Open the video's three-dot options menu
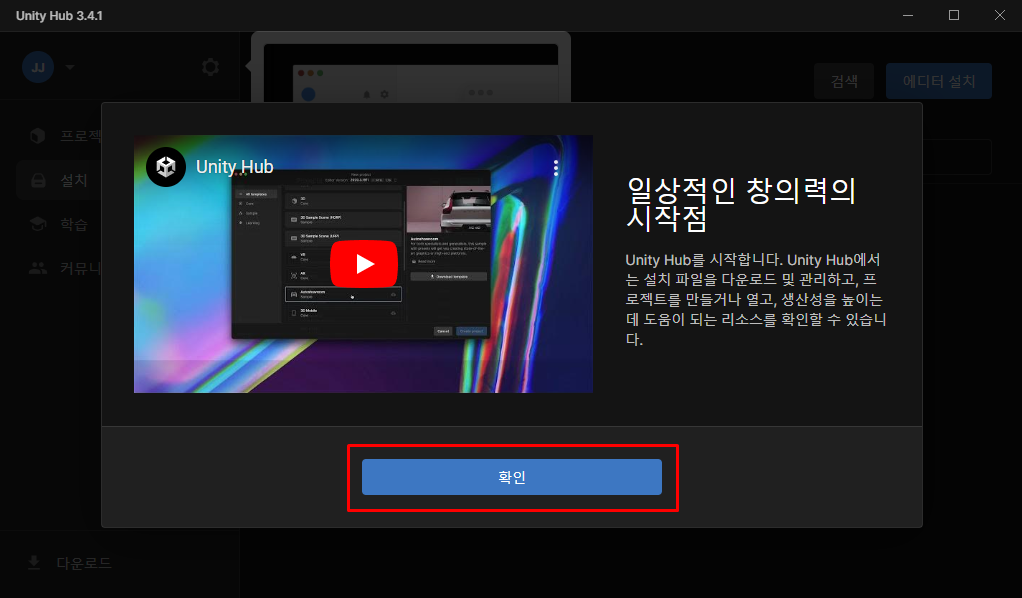 [556, 168]
